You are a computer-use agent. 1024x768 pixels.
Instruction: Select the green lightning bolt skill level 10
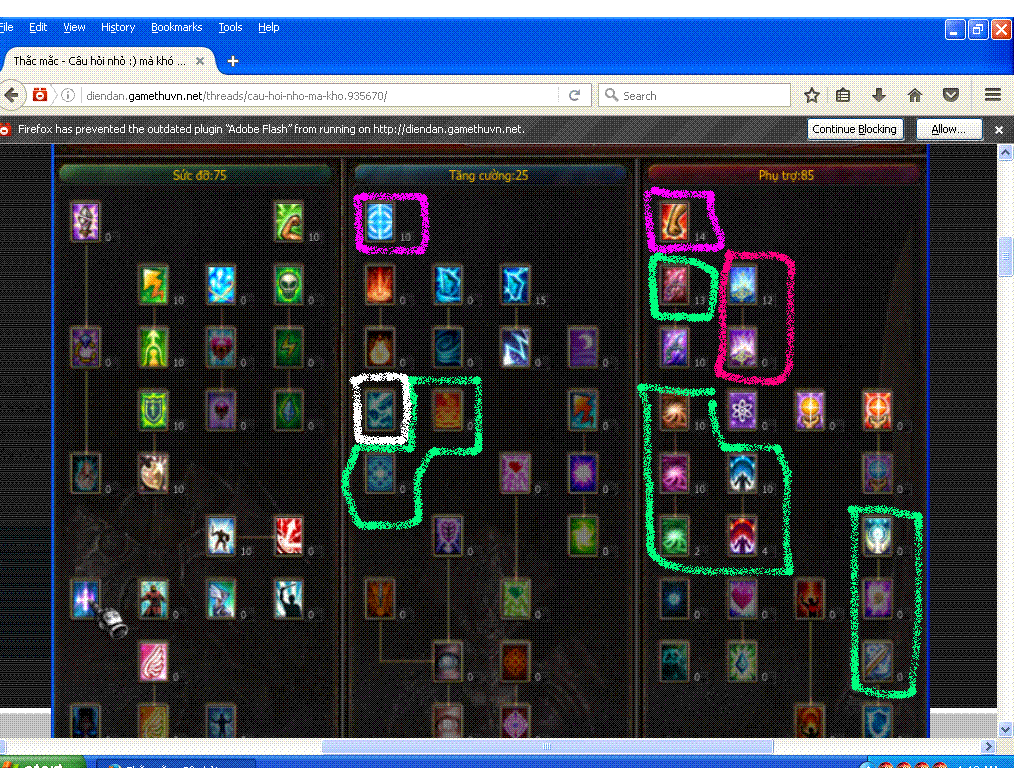tap(153, 285)
